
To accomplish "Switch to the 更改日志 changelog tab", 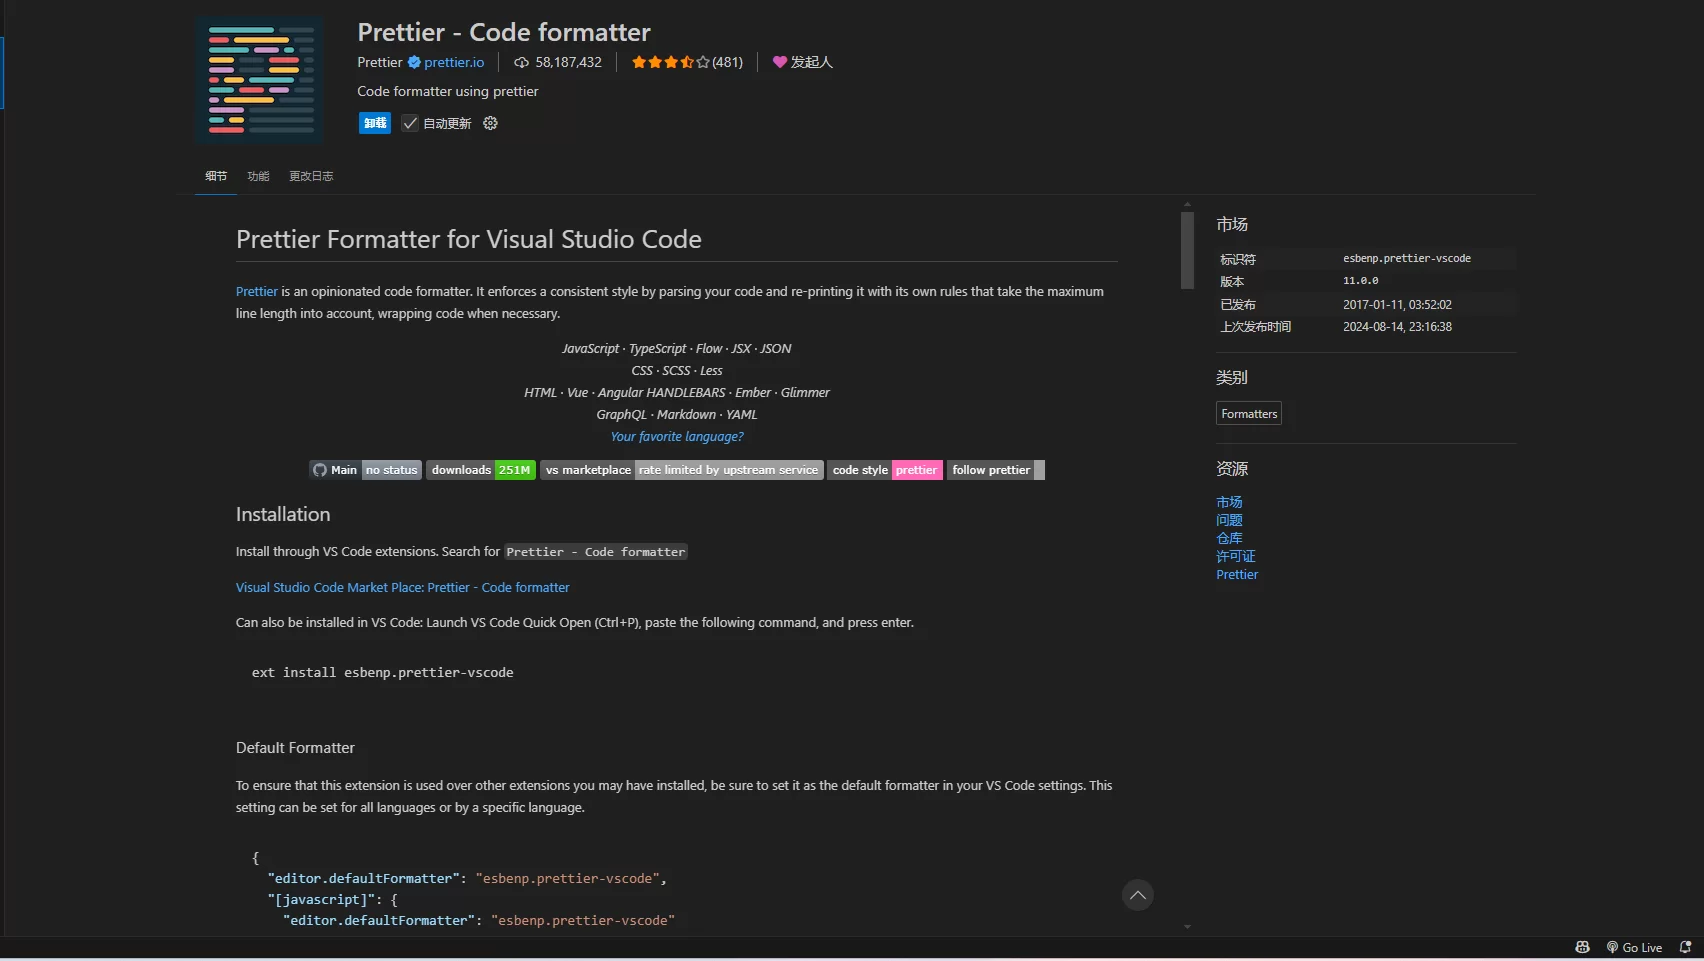I will (x=311, y=176).
